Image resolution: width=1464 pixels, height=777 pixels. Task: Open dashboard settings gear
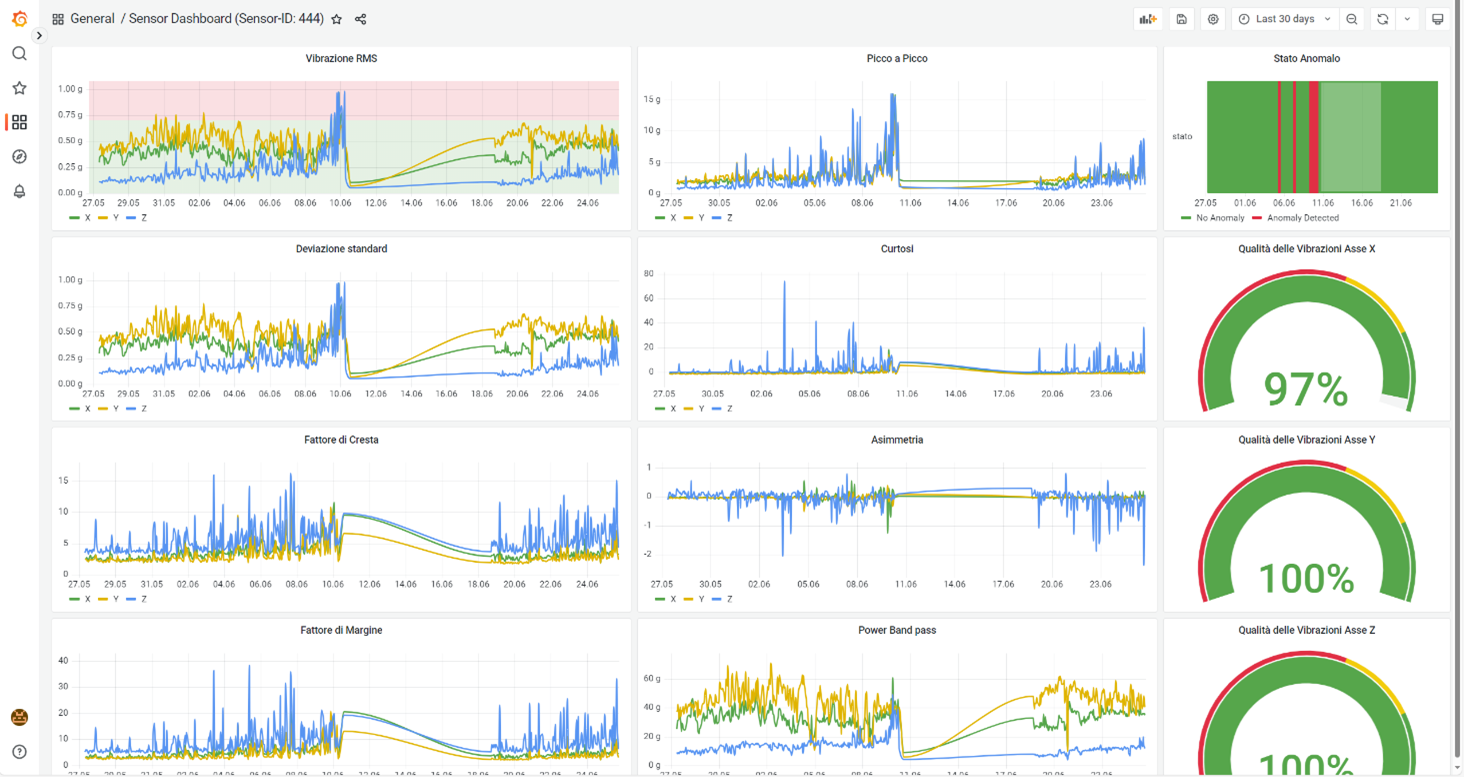(x=1213, y=19)
